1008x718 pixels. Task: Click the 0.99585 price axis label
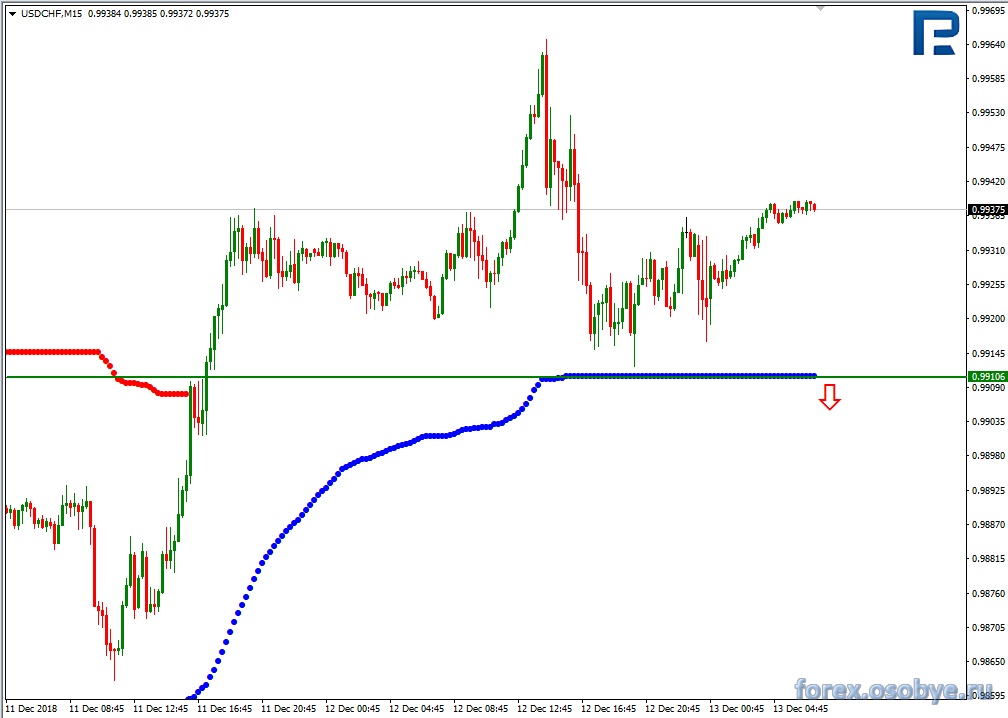pyautogui.click(x=989, y=78)
